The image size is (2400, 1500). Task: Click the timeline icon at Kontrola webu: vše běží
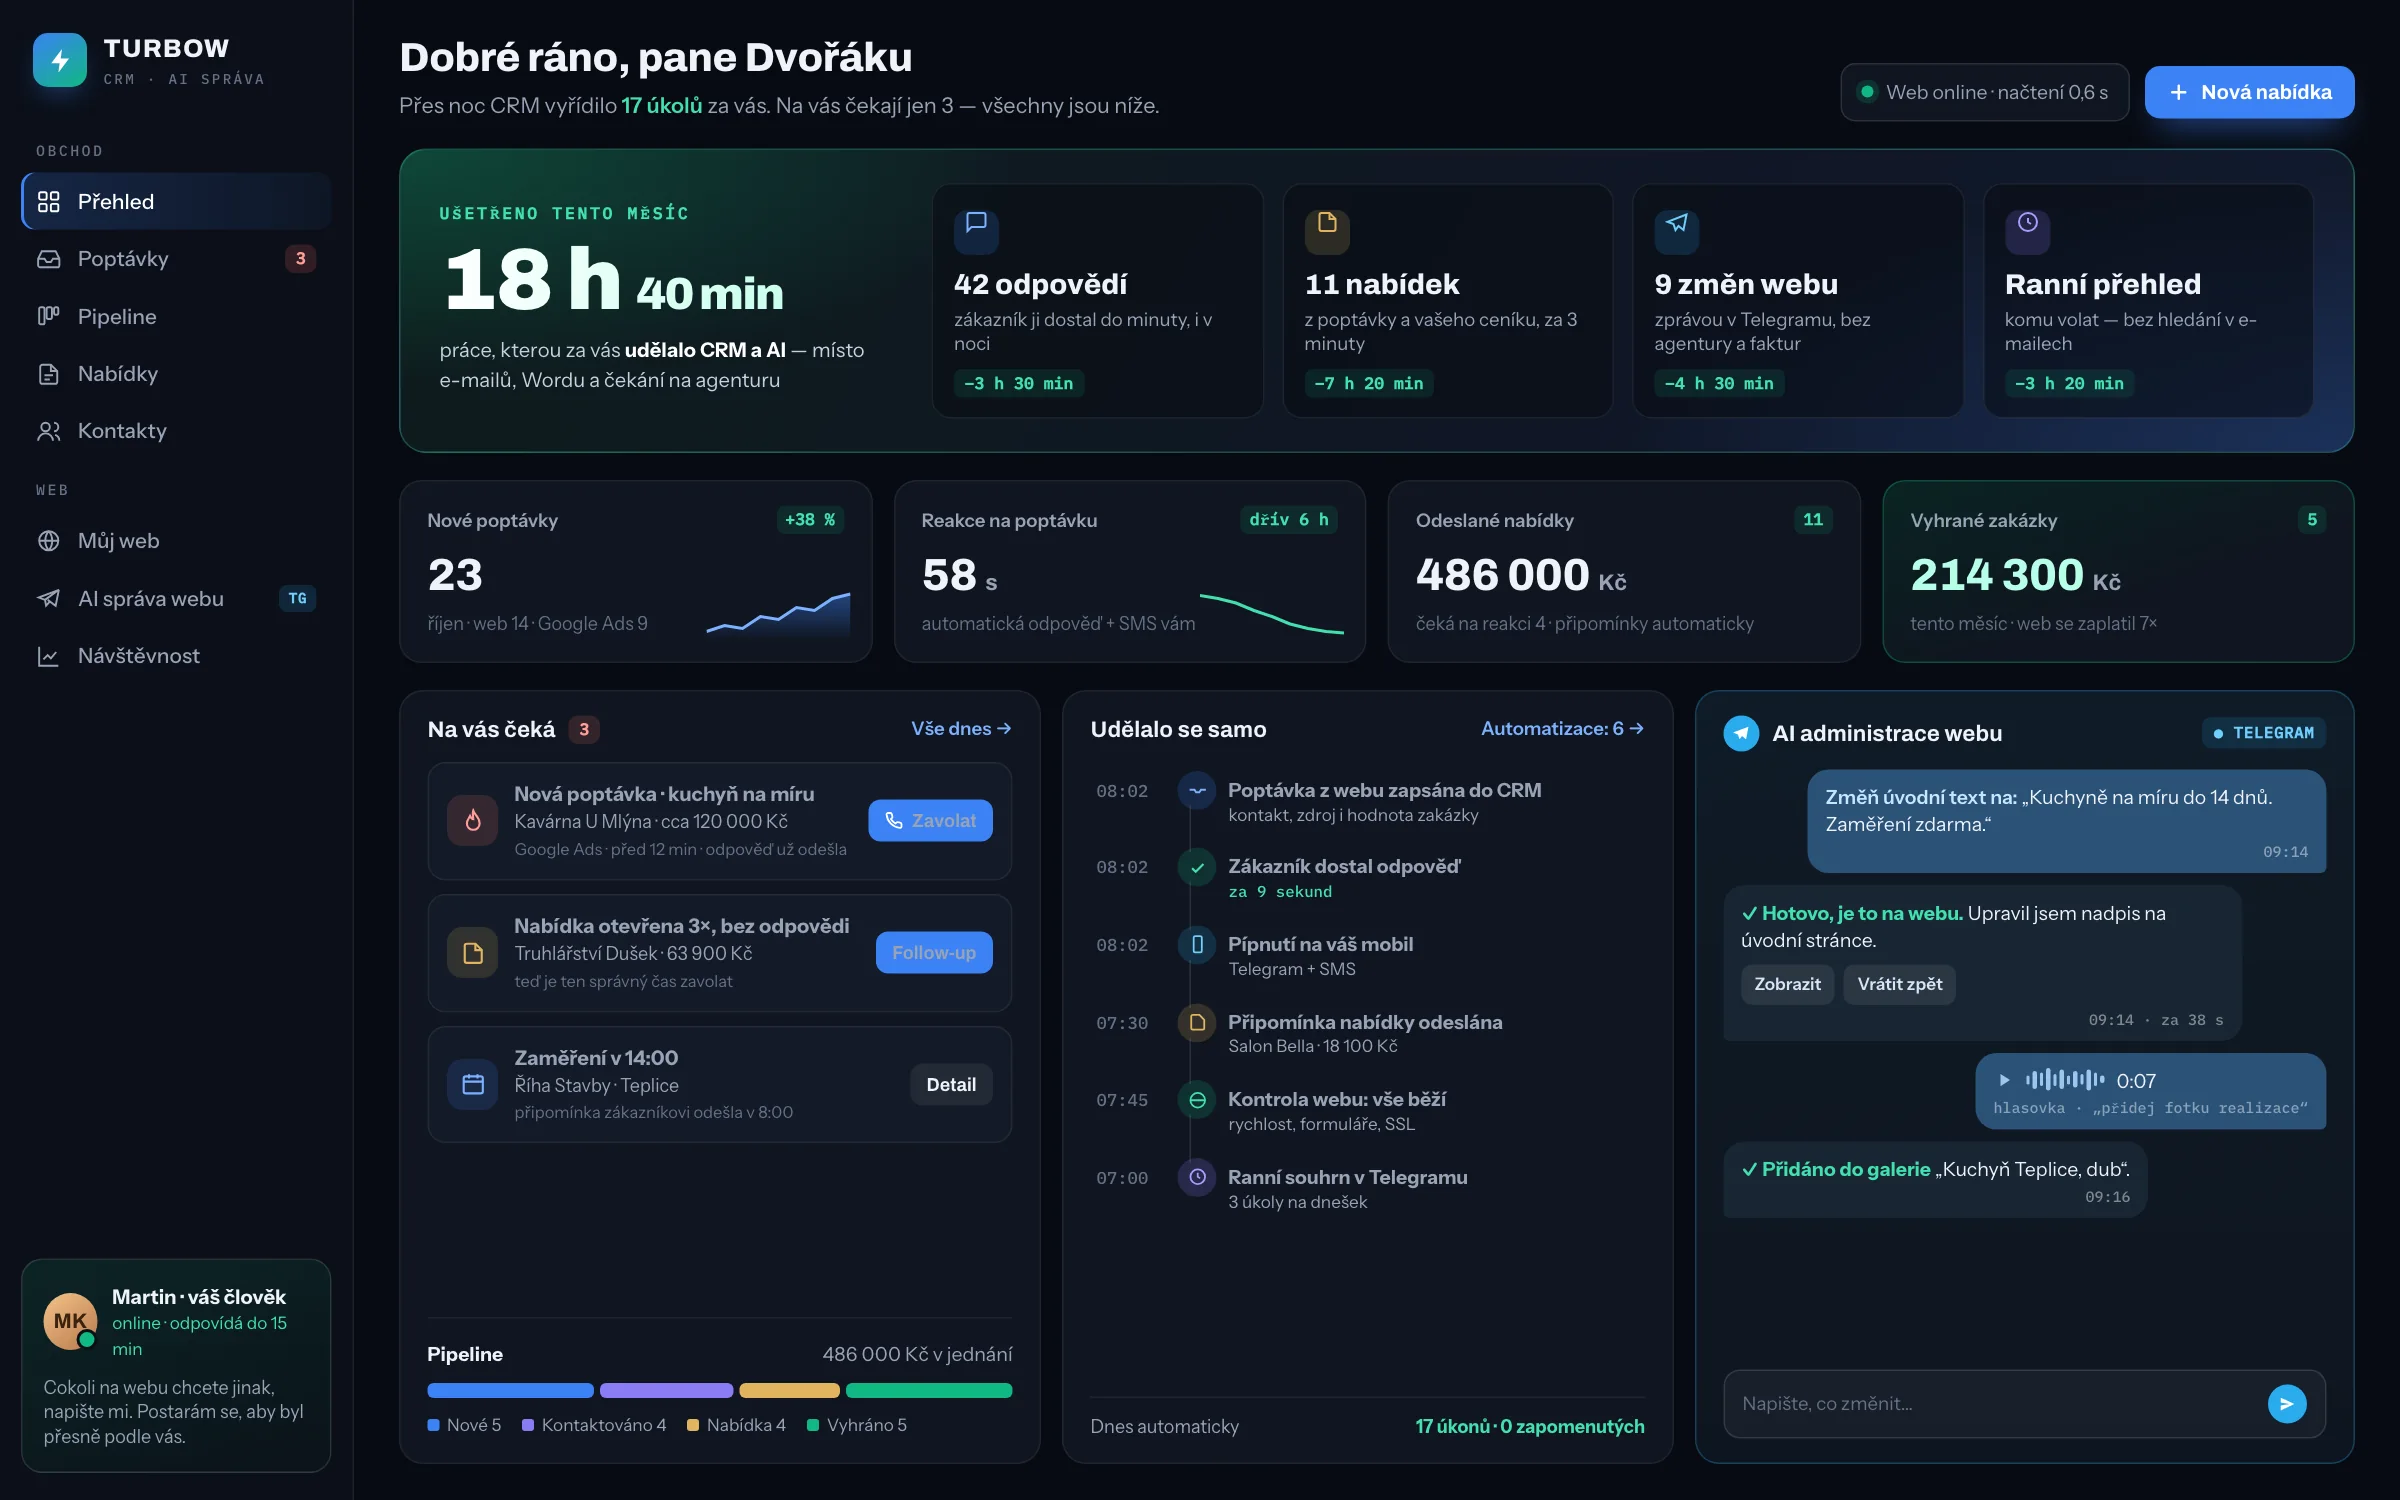coord(1197,1100)
